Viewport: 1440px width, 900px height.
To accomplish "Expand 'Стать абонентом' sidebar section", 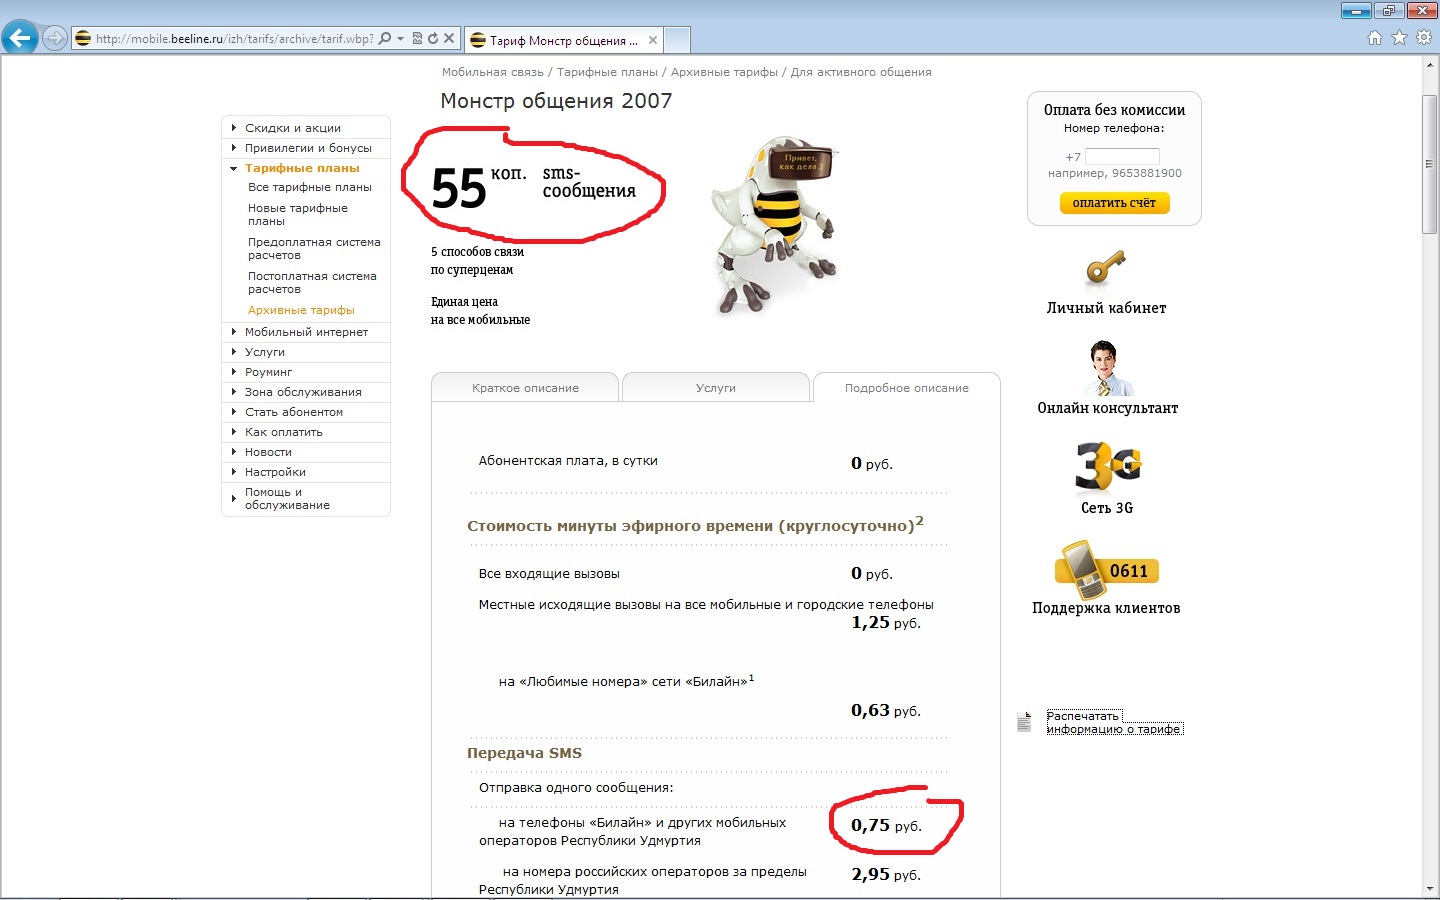I will click(x=294, y=412).
